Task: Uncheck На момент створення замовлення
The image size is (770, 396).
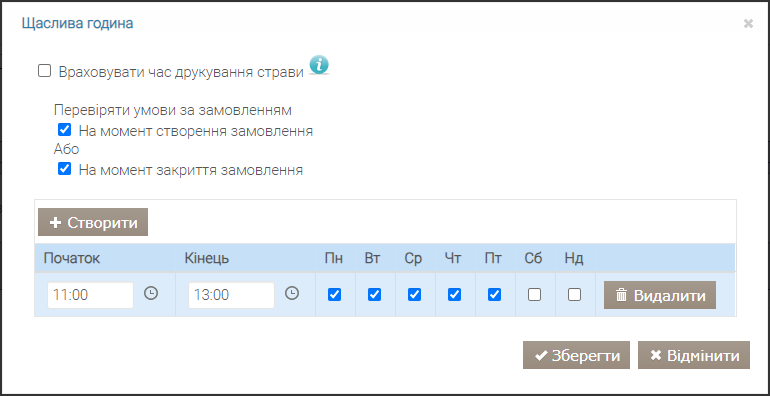Action: (64, 130)
